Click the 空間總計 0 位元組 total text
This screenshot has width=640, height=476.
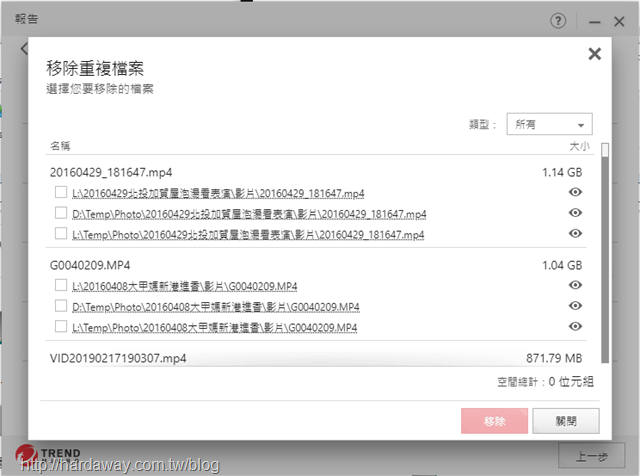(545, 382)
